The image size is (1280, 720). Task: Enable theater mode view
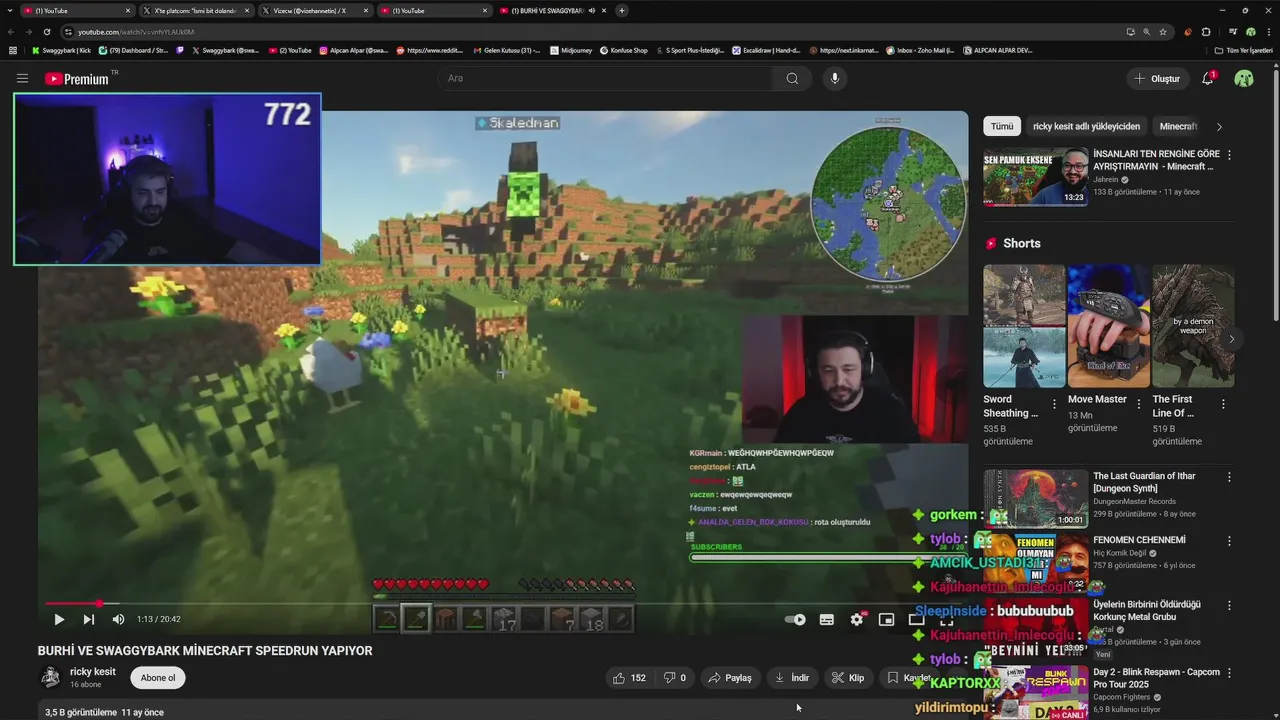coord(916,620)
